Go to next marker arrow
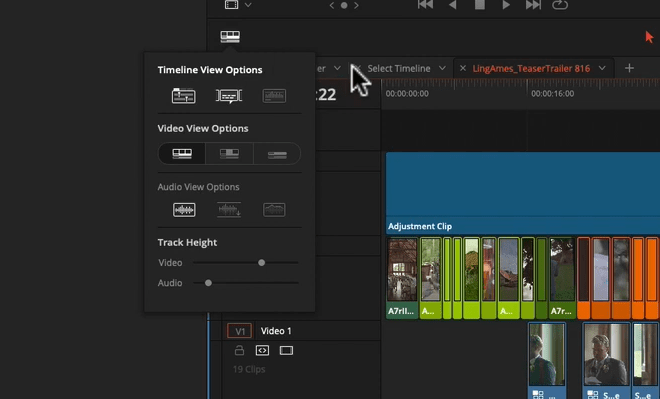 tap(356, 5)
